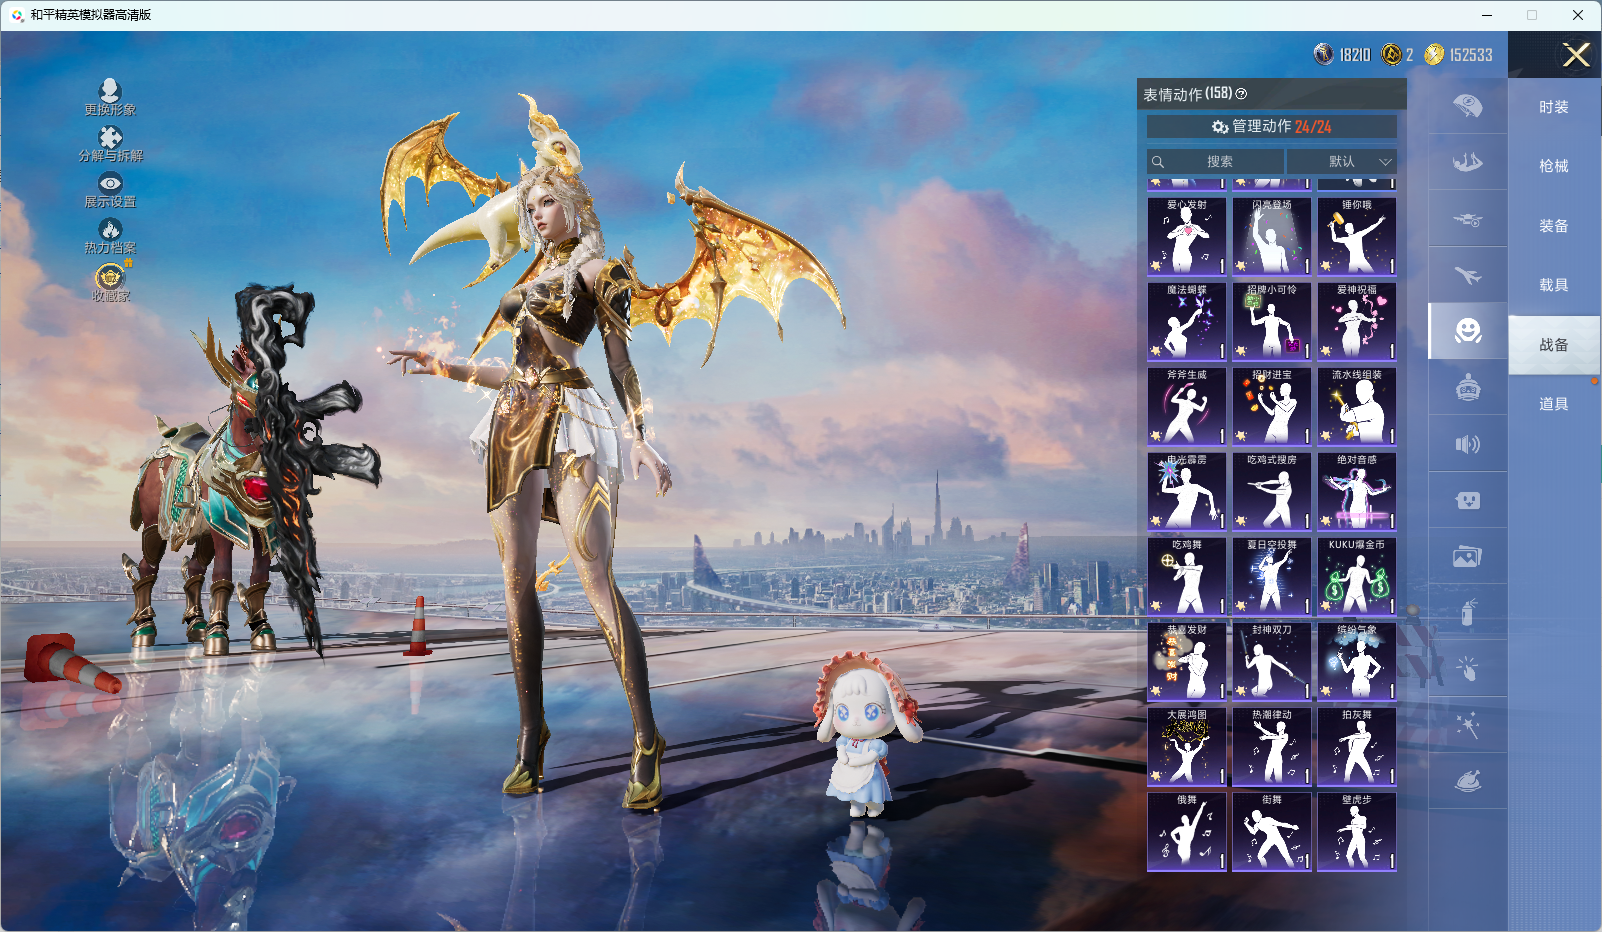The image size is (1602, 932).
Task: Close the inventory with the X button
Action: [1576, 55]
